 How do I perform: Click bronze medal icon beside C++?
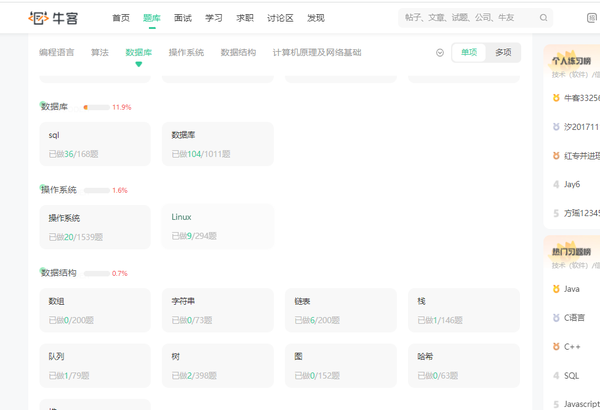(x=556, y=346)
